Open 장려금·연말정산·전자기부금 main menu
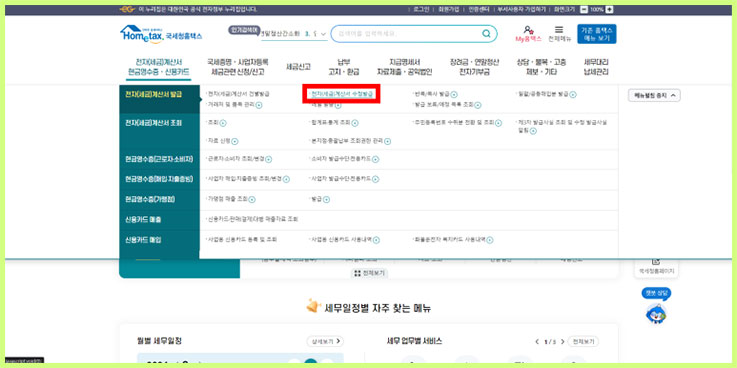 tap(474, 67)
